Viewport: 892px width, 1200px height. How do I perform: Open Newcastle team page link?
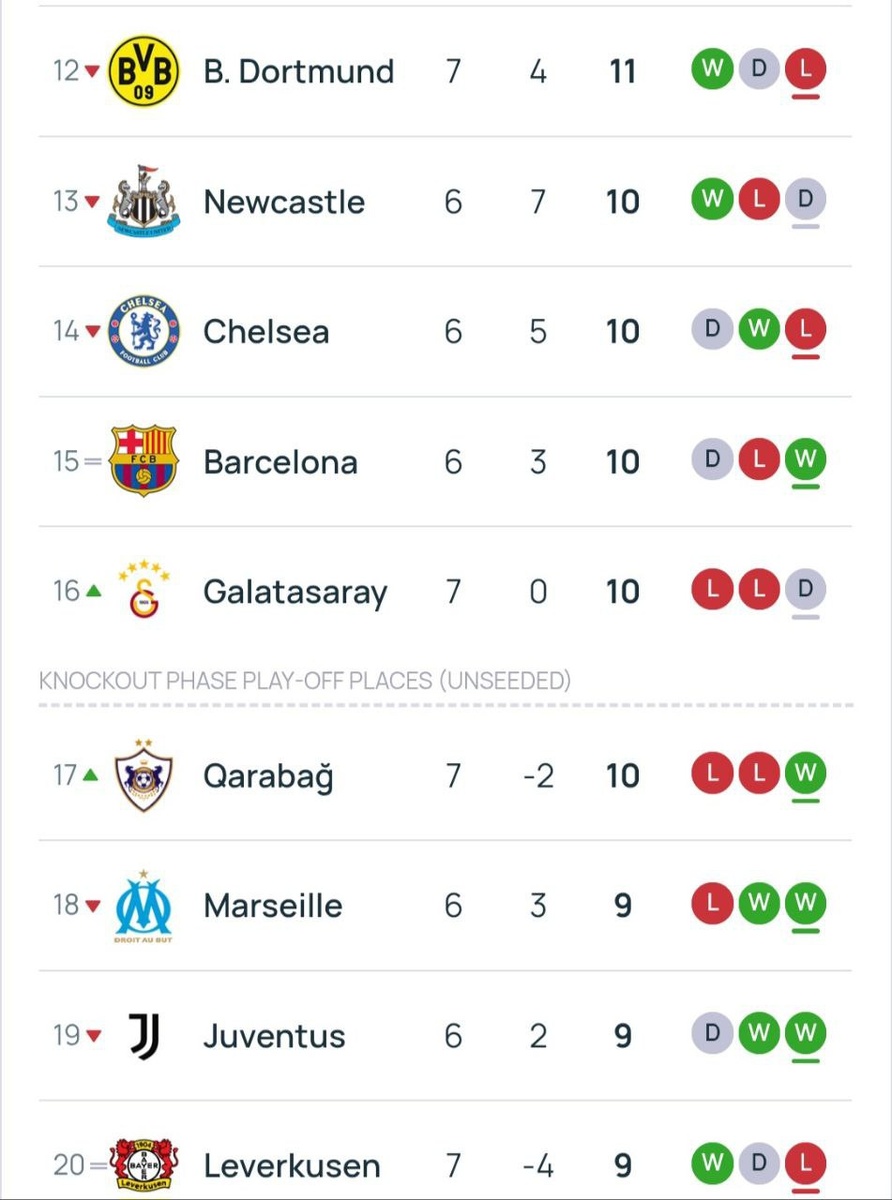click(x=284, y=201)
